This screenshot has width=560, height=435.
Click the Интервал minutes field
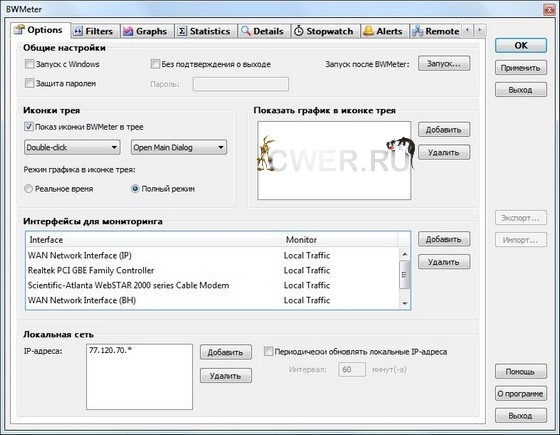tap(352, 369)
